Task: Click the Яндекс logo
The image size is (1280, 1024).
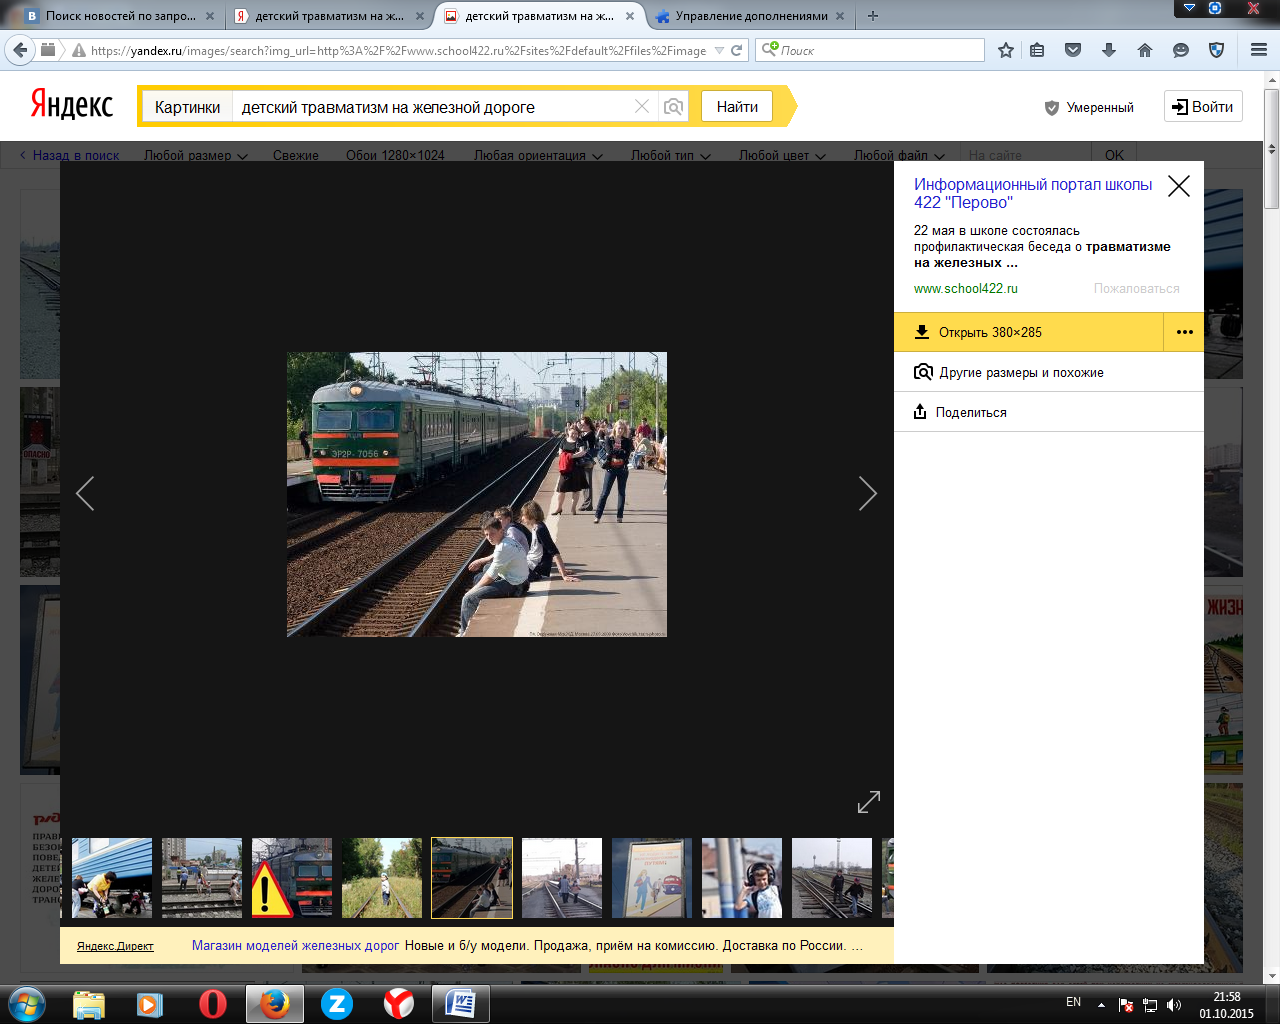Action: pyautogui.click(x=71, y=104)
